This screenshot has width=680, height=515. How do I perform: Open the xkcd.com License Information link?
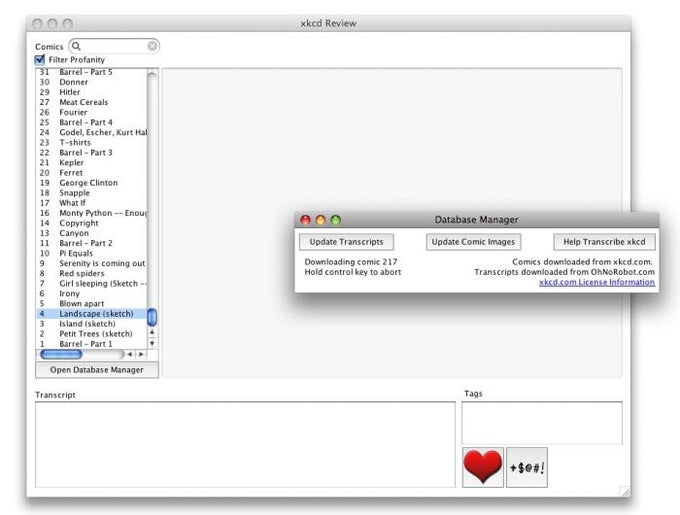(x=597, y=282)
